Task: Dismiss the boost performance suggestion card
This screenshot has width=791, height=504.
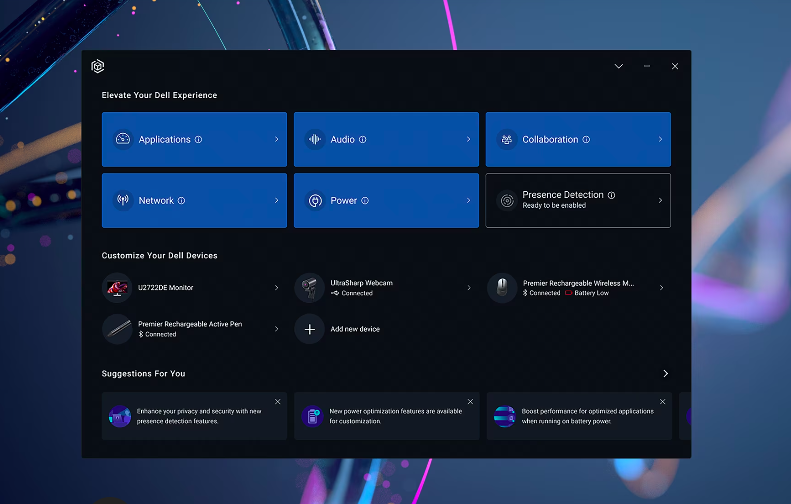Action: click(662, 402)
